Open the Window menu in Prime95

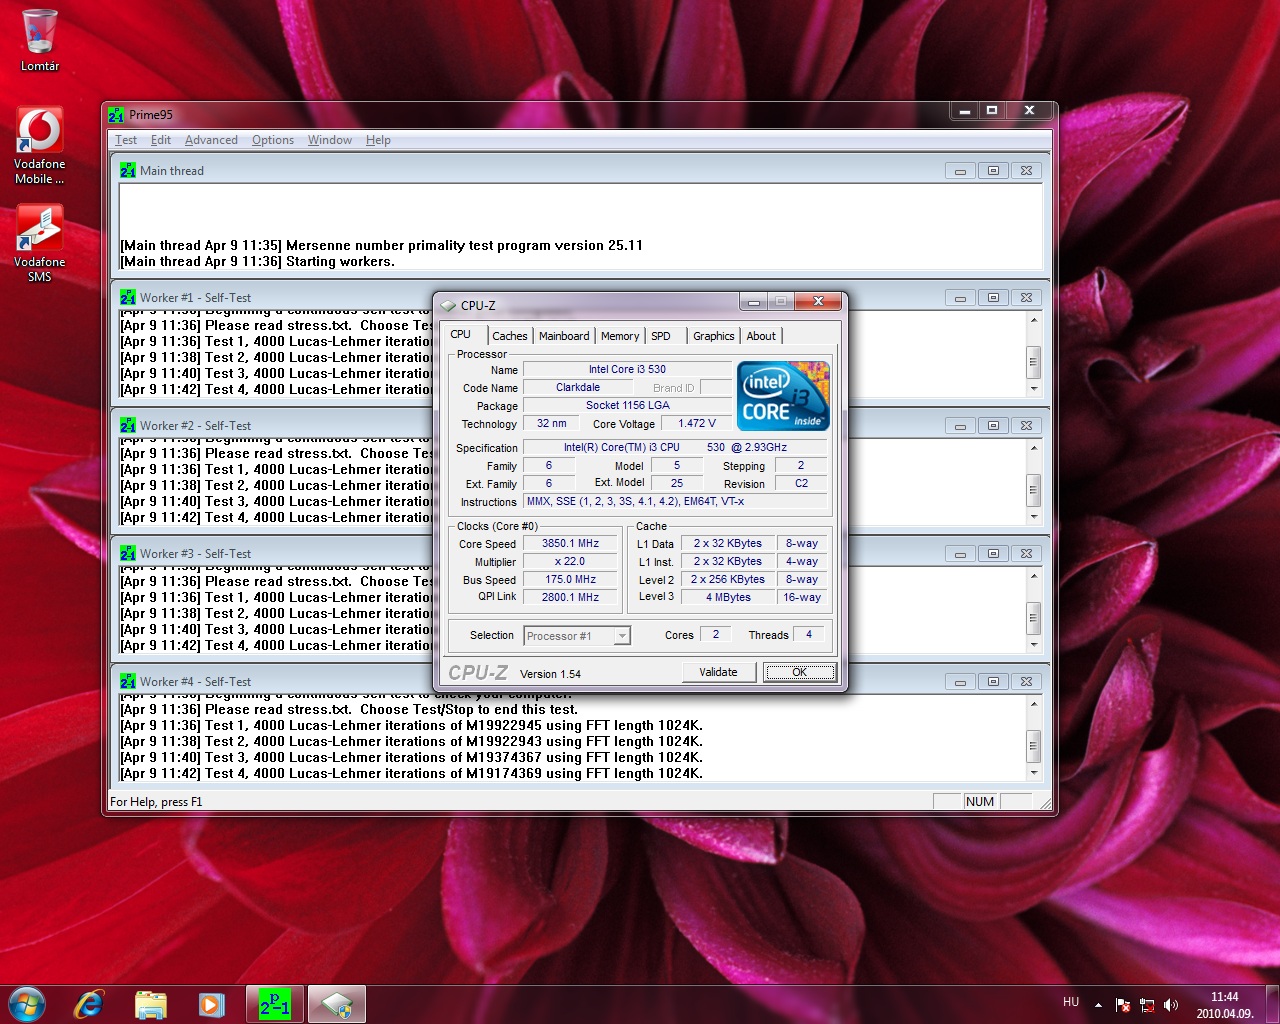click(330, 140)
